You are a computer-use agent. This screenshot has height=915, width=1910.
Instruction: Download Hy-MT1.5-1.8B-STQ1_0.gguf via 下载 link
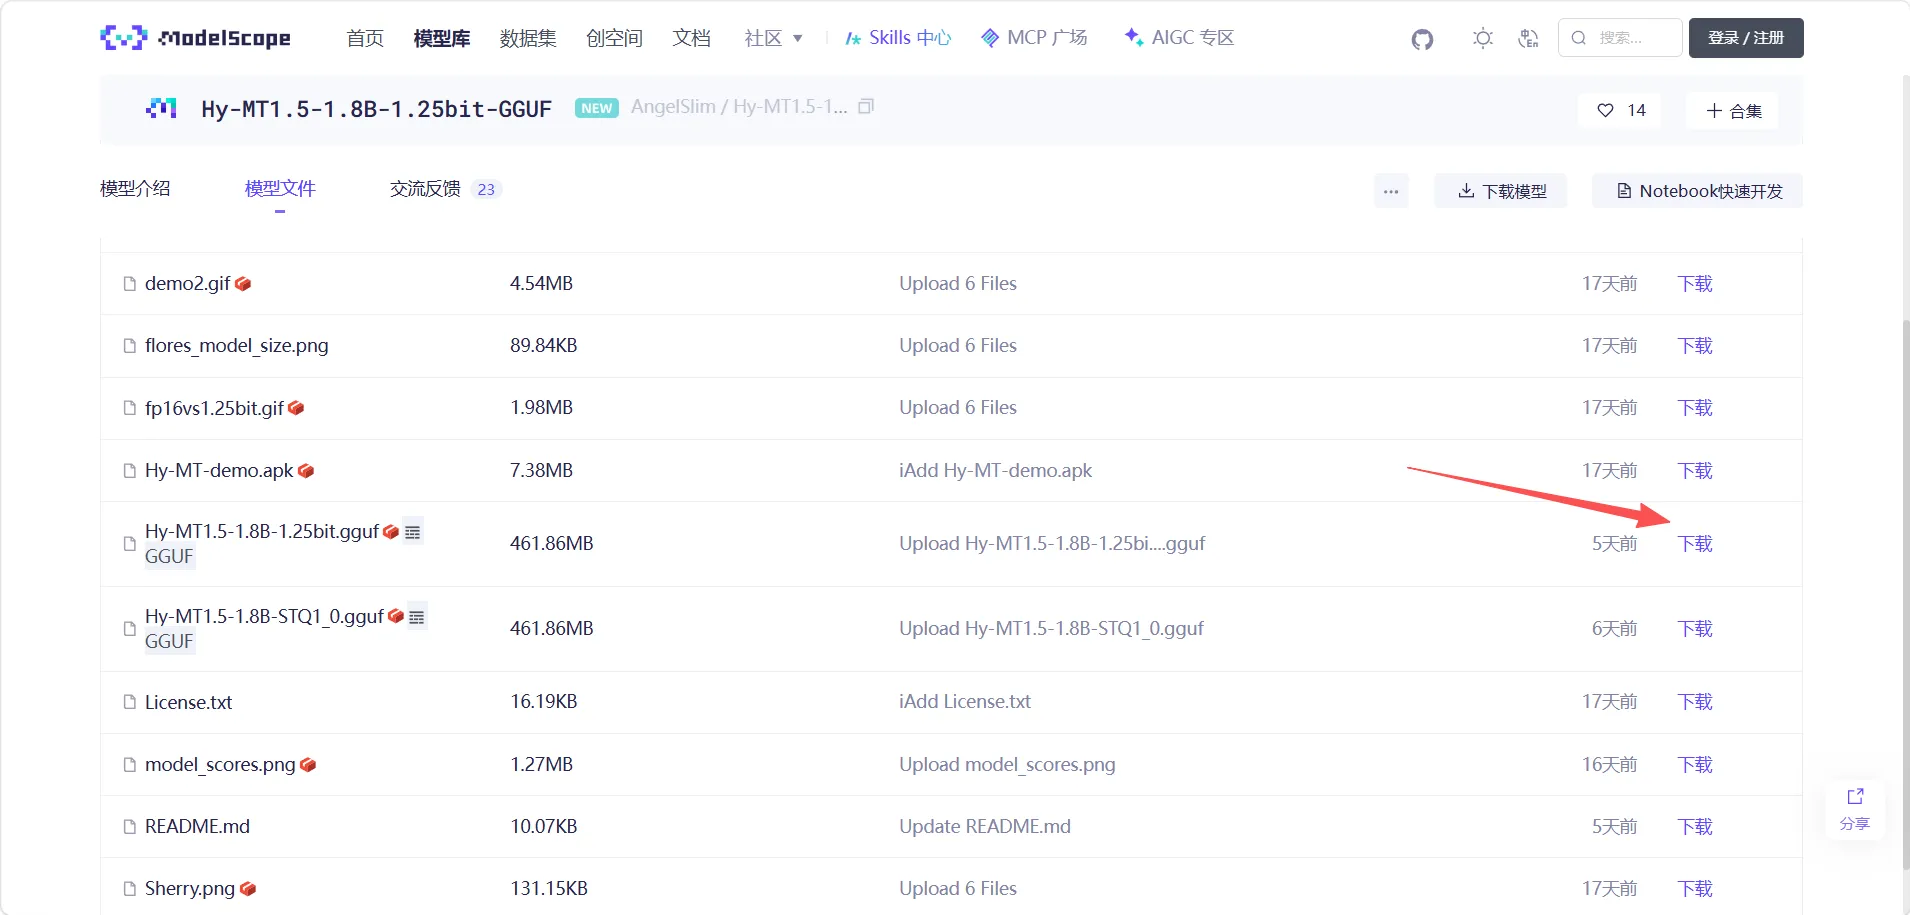tap(1695, 629)
